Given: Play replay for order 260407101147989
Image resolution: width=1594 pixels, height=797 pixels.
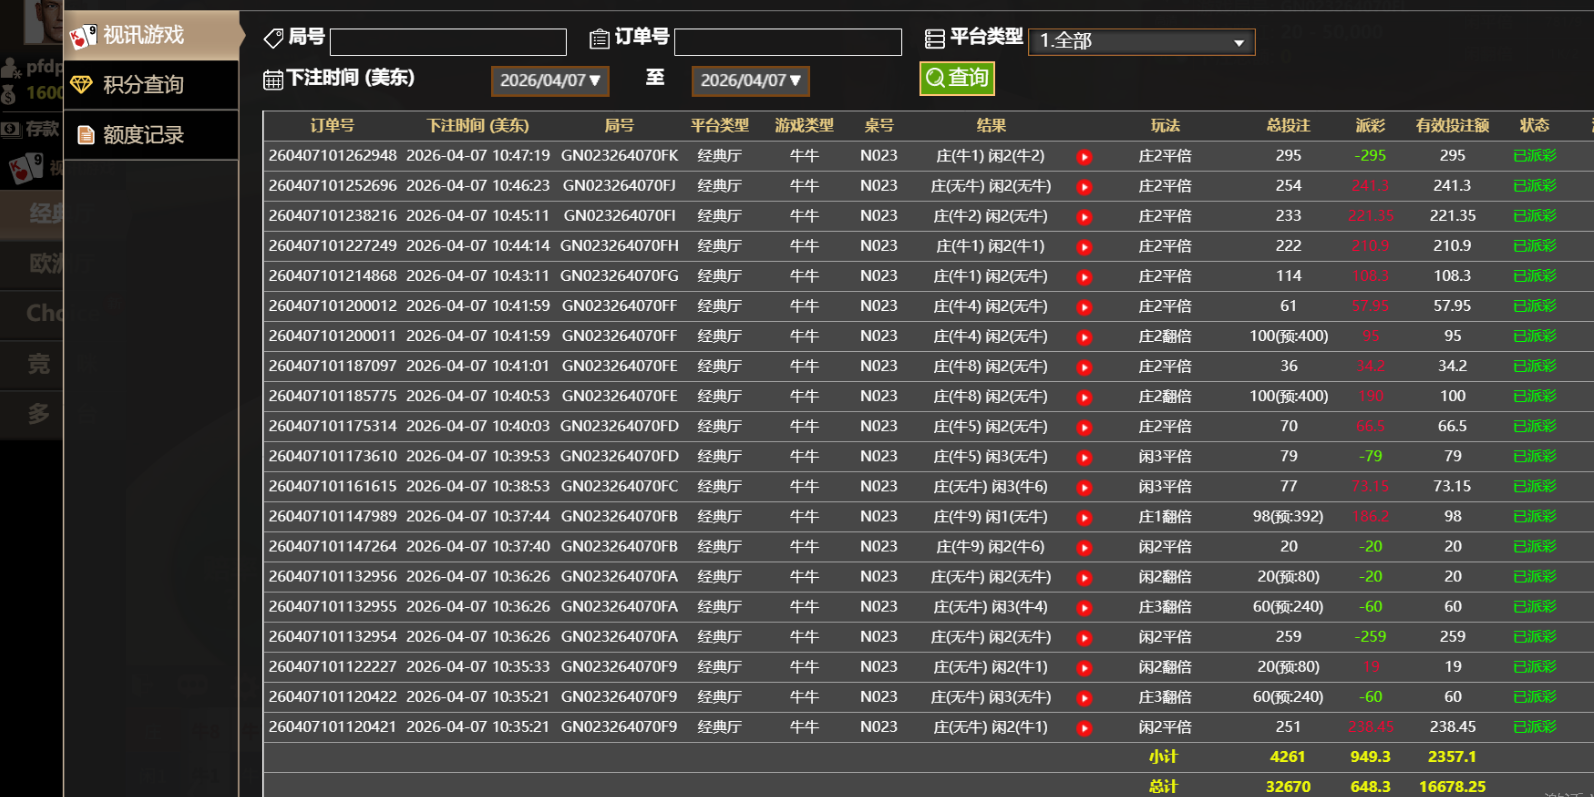Looking at the screenshot, I should pos(1084,517).
